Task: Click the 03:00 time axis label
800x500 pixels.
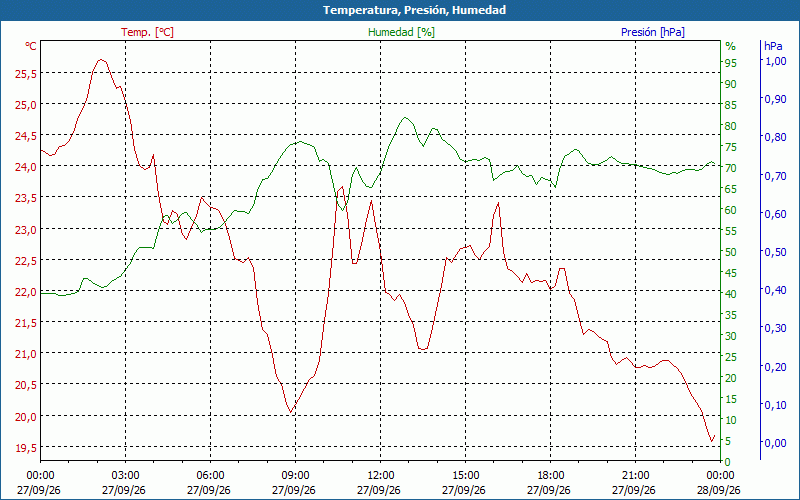Action: coord(125,476)
